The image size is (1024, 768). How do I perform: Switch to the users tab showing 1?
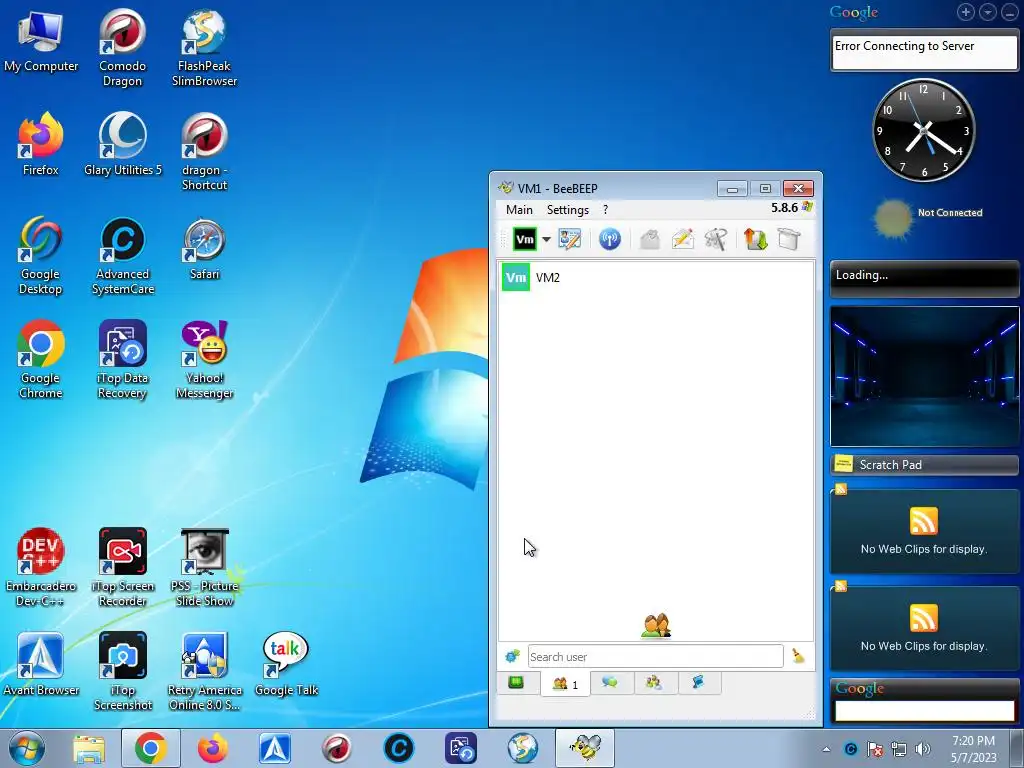click(x=566, y=684)
